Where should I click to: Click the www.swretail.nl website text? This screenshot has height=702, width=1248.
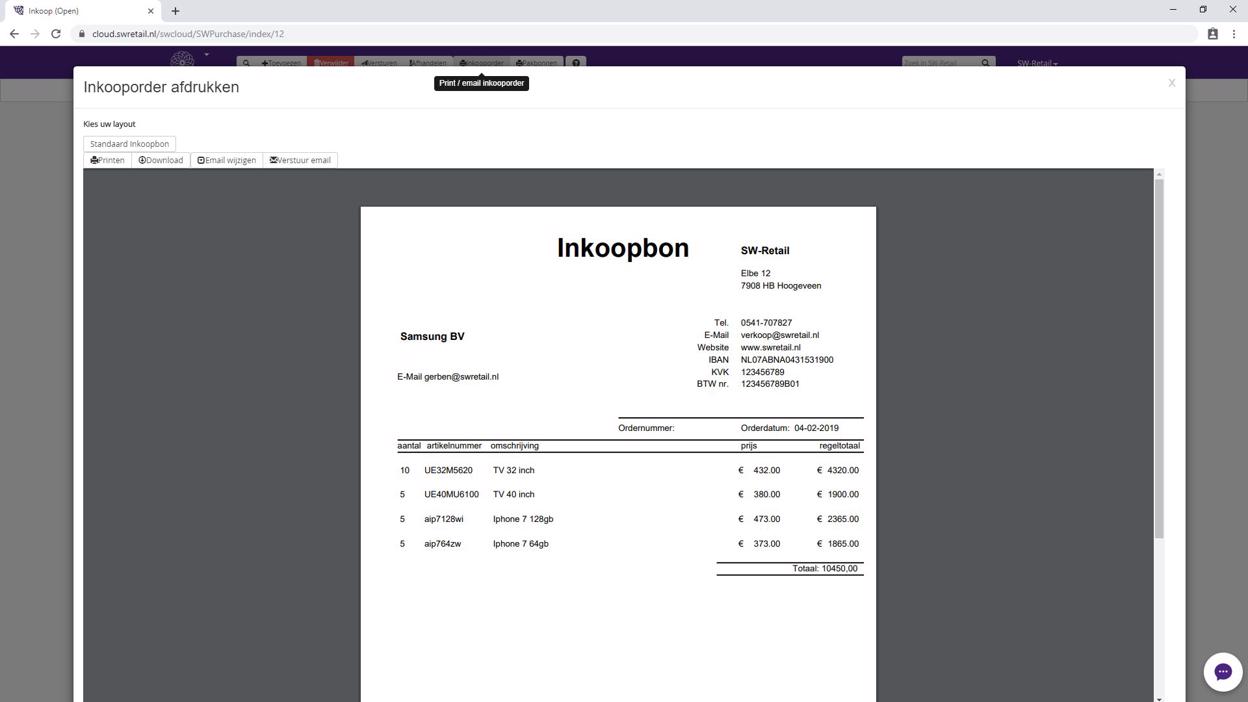click(x=771, y=348)
